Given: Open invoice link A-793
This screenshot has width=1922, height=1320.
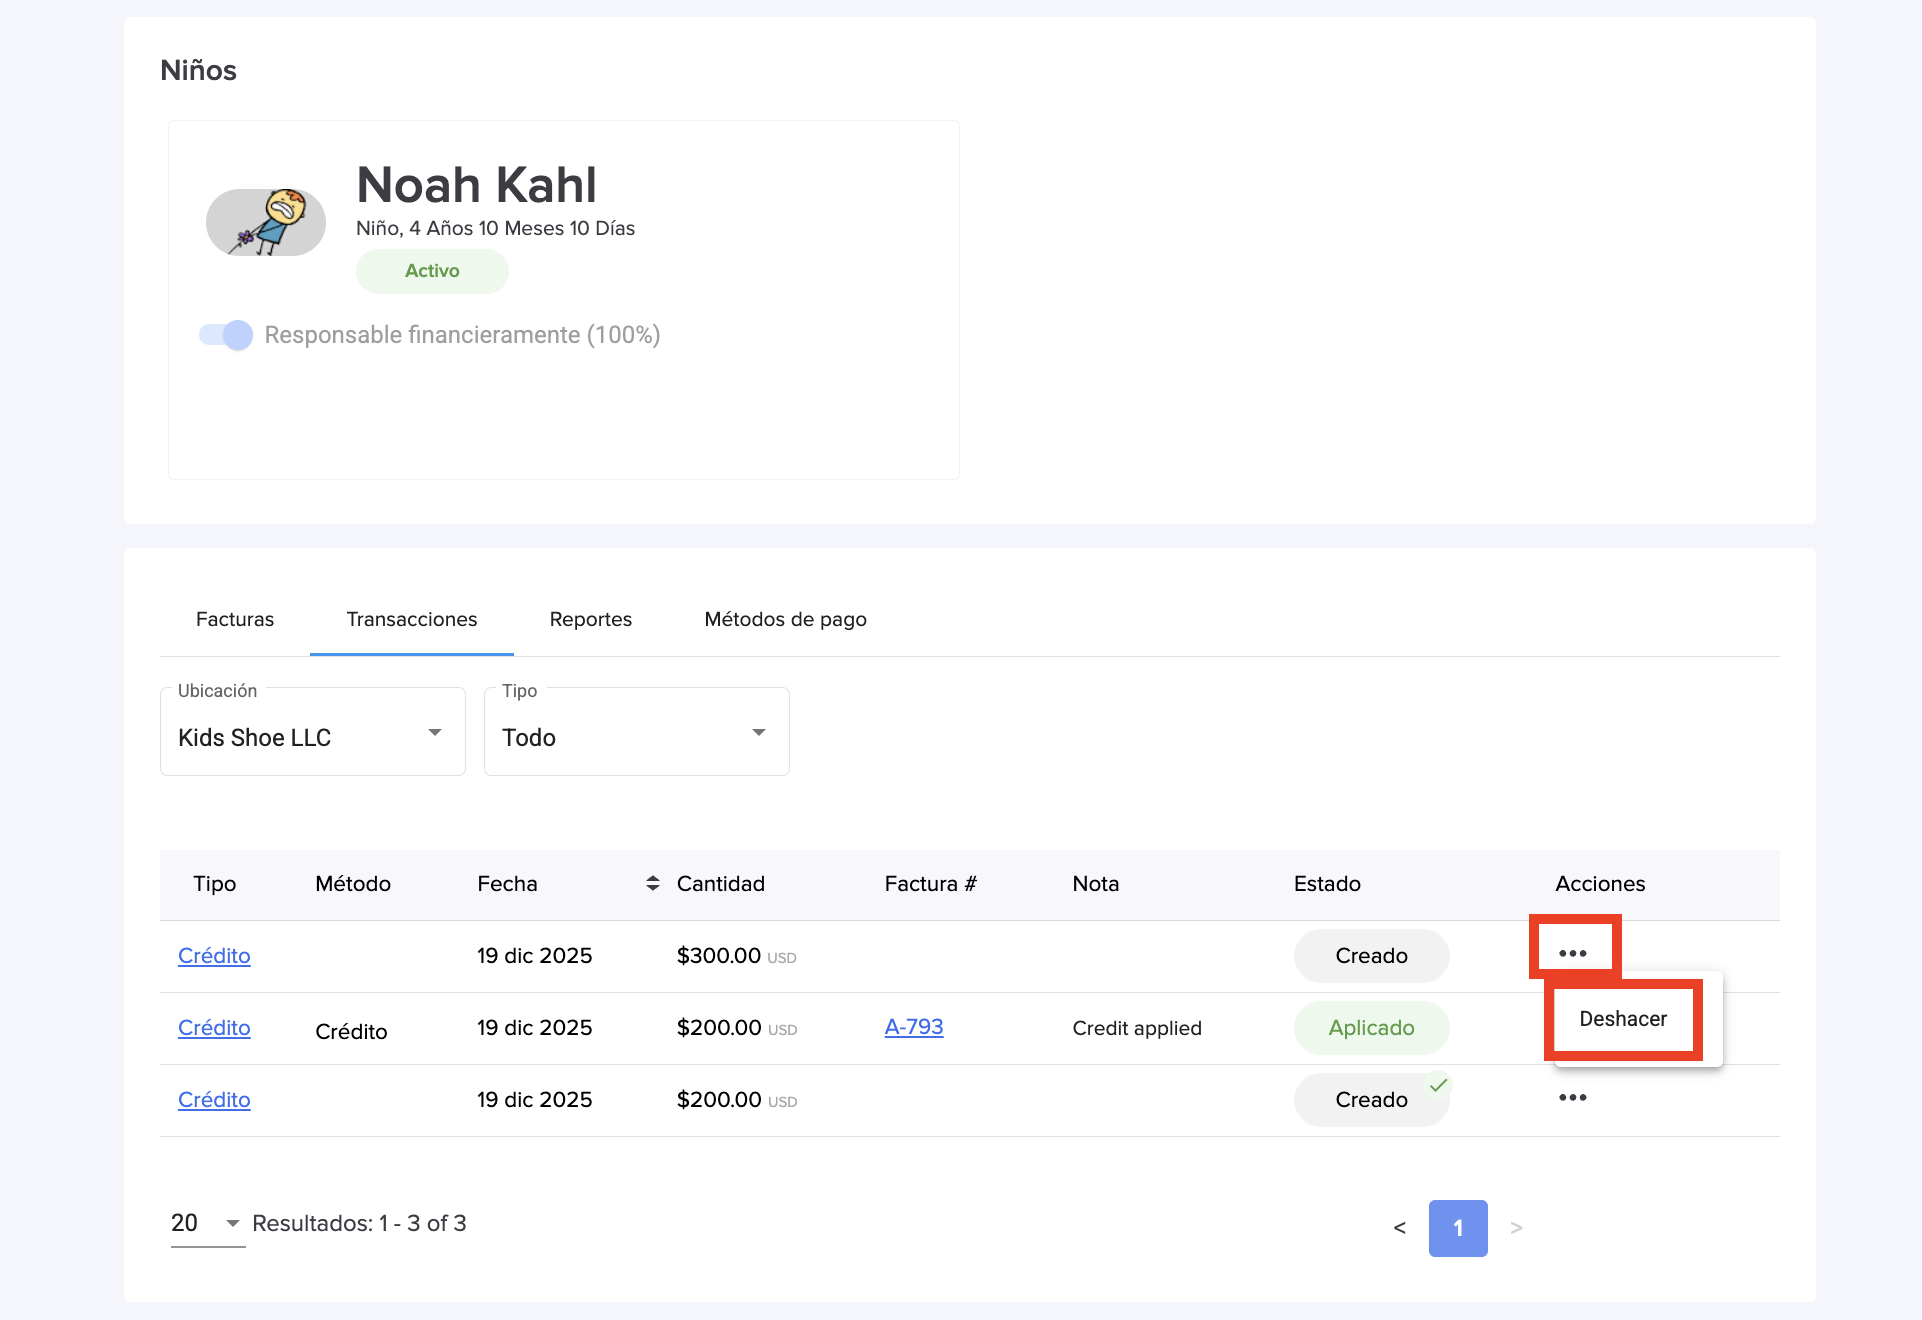Looking at the screenshot, I should [x=913, y=1027].
